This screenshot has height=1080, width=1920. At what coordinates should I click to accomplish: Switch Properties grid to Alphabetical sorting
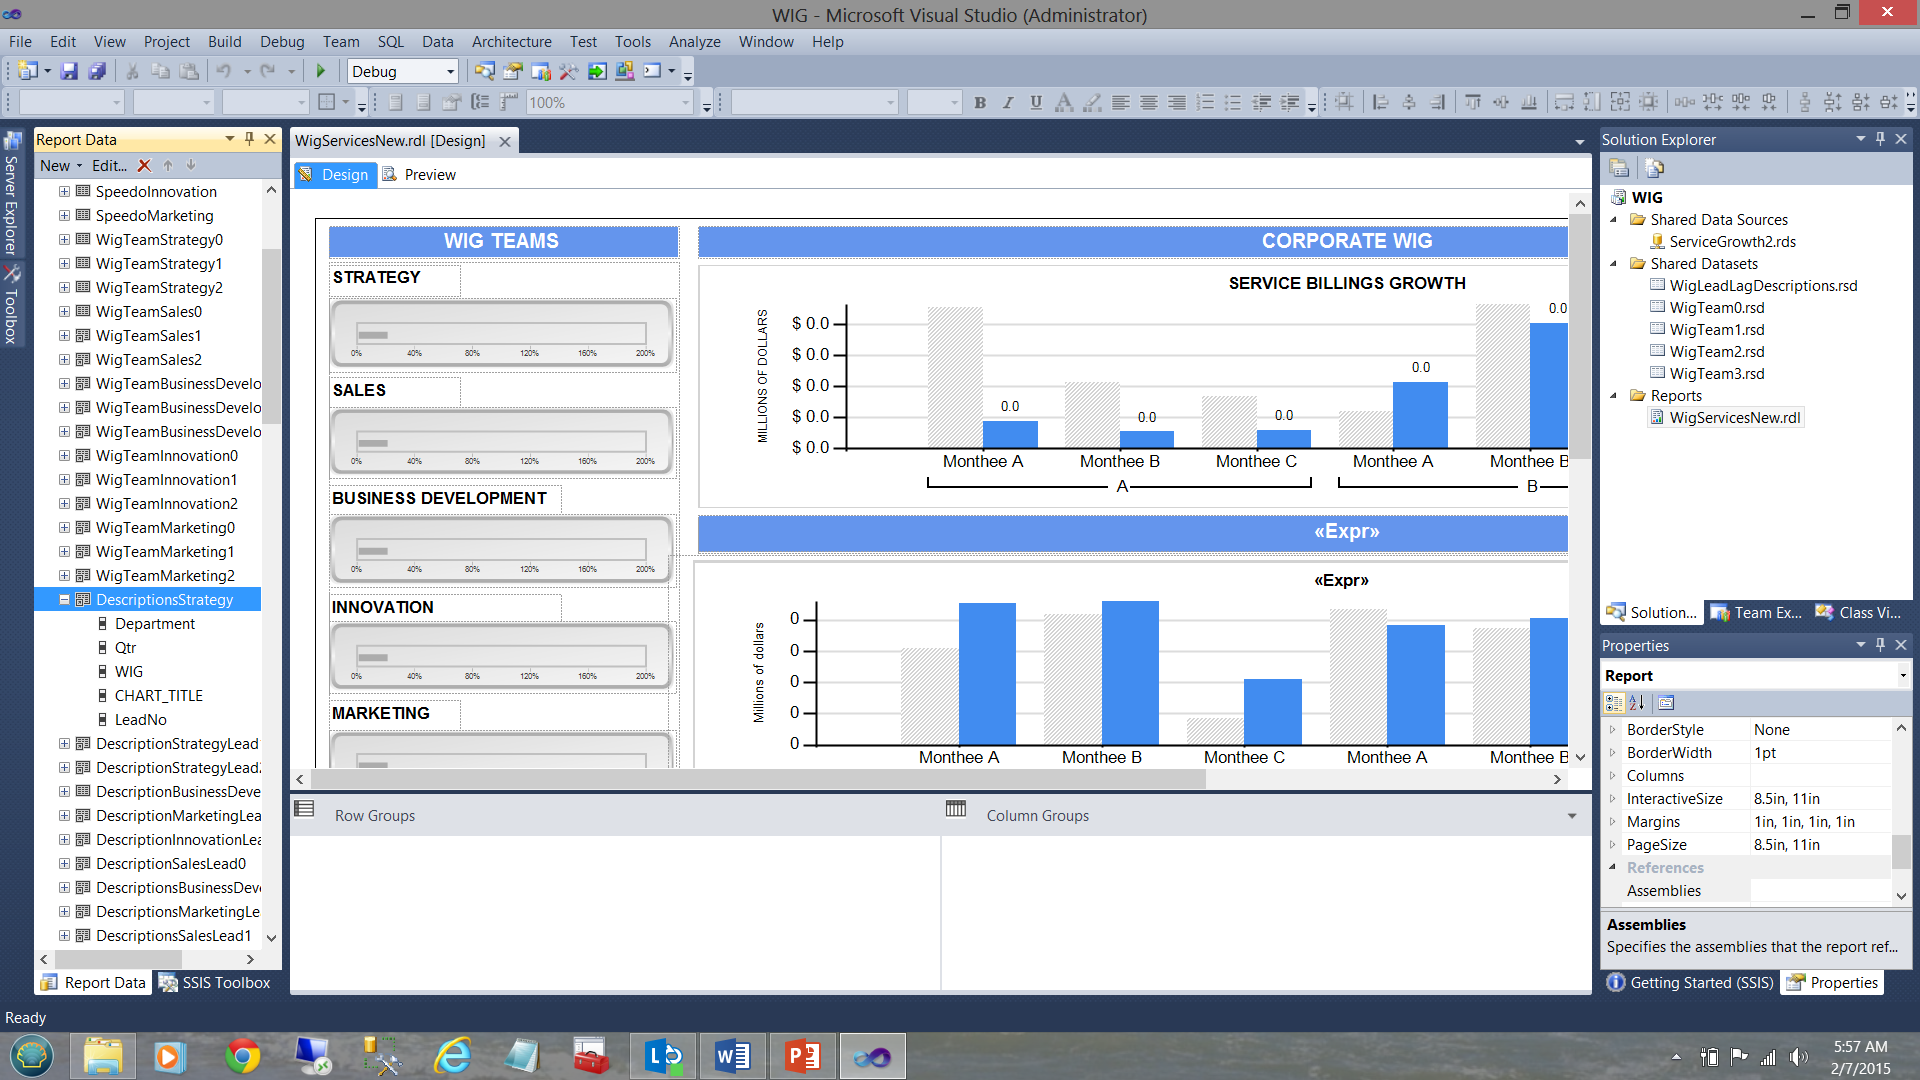click(1637, 703)
